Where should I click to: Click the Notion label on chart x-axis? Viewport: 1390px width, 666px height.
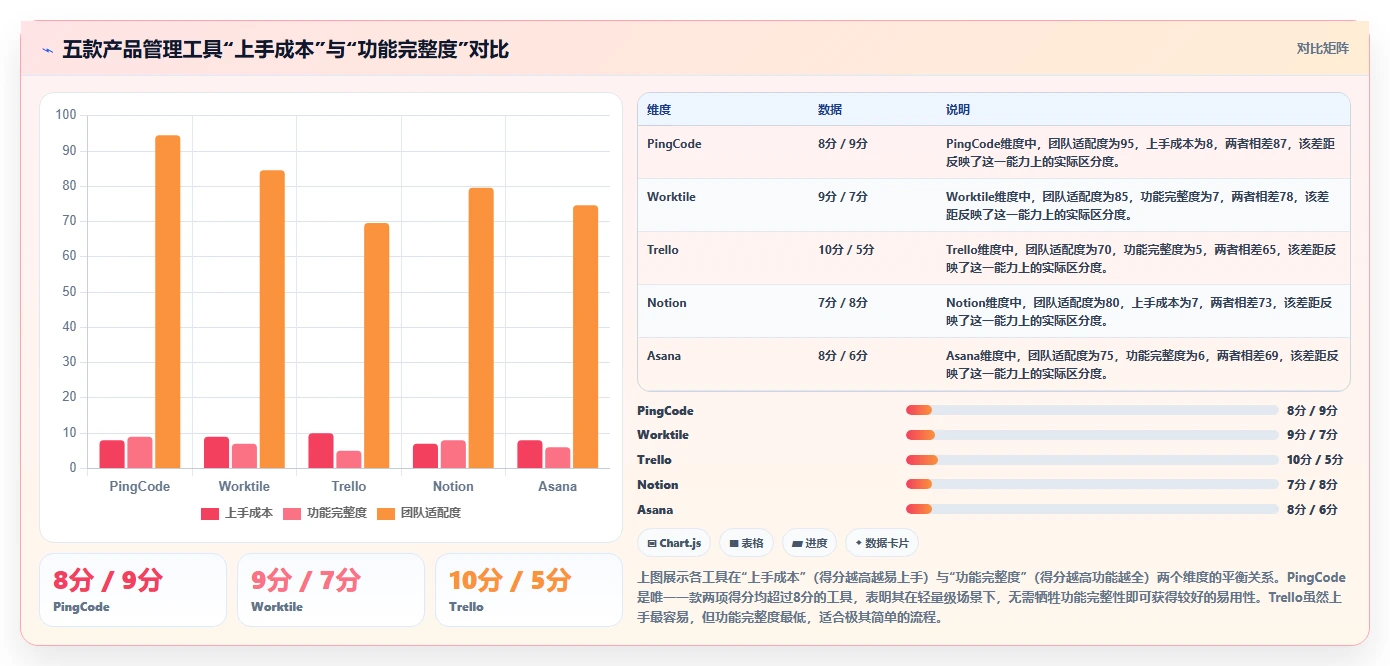[453, 486]
